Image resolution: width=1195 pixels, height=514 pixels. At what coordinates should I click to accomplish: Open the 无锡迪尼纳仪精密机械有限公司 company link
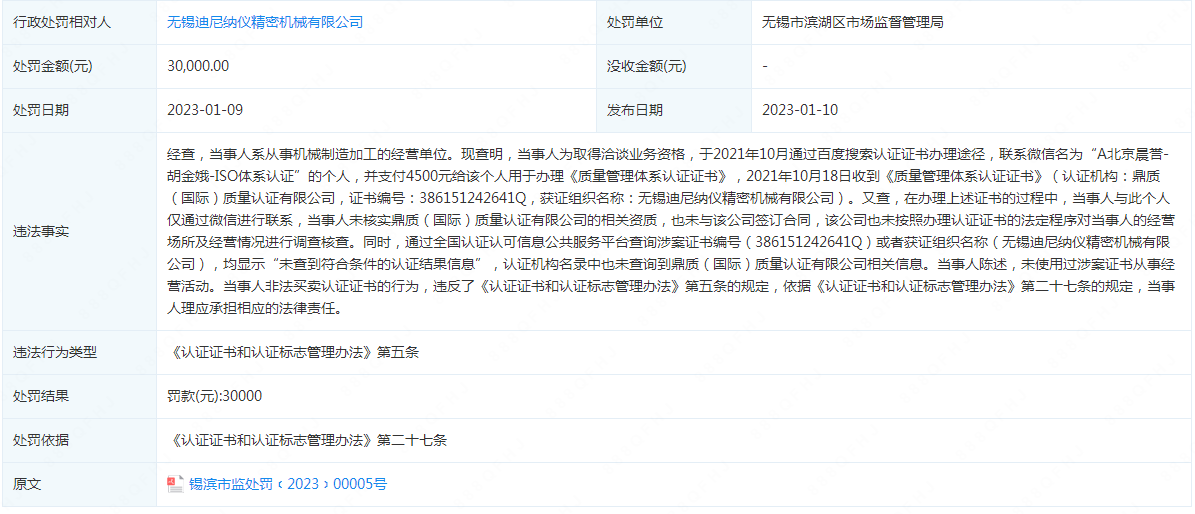tap(264, 22)
